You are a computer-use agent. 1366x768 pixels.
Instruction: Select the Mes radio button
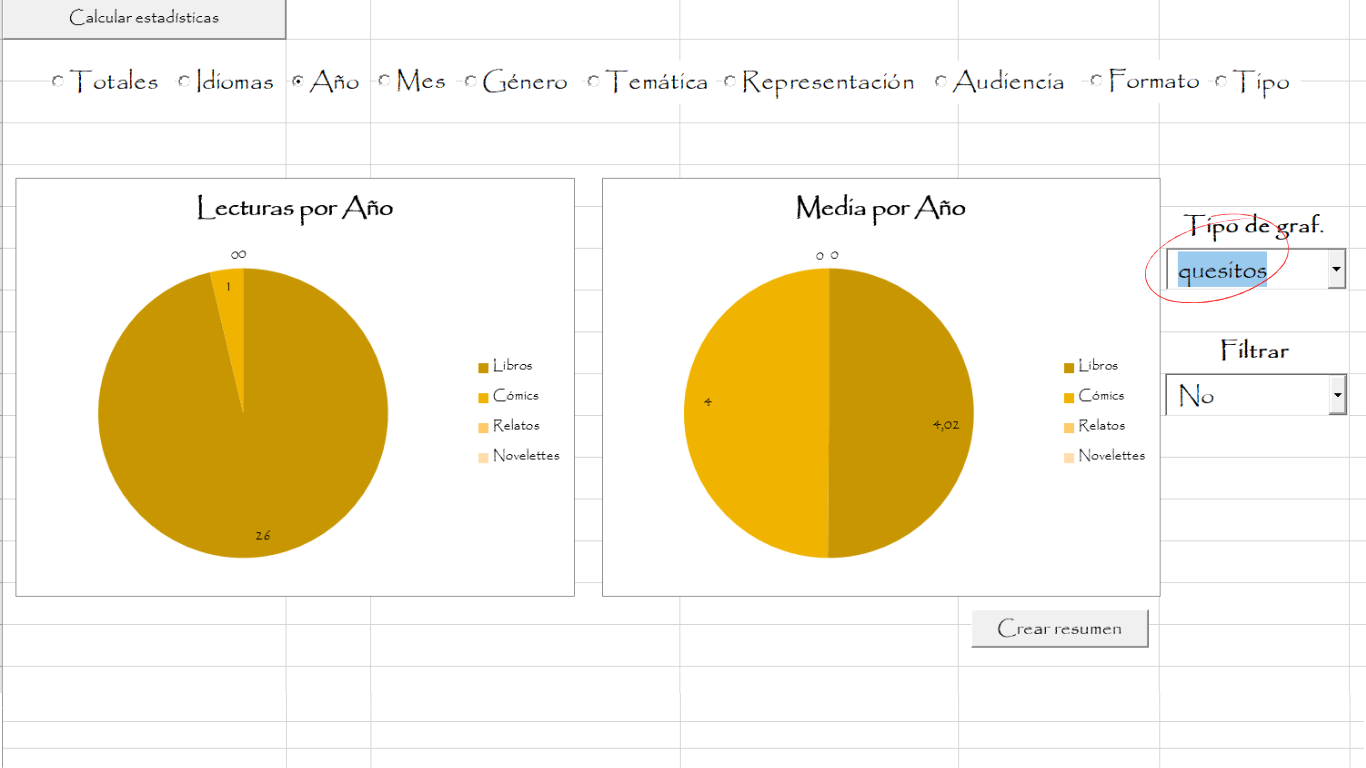click(x=384, y=82)
